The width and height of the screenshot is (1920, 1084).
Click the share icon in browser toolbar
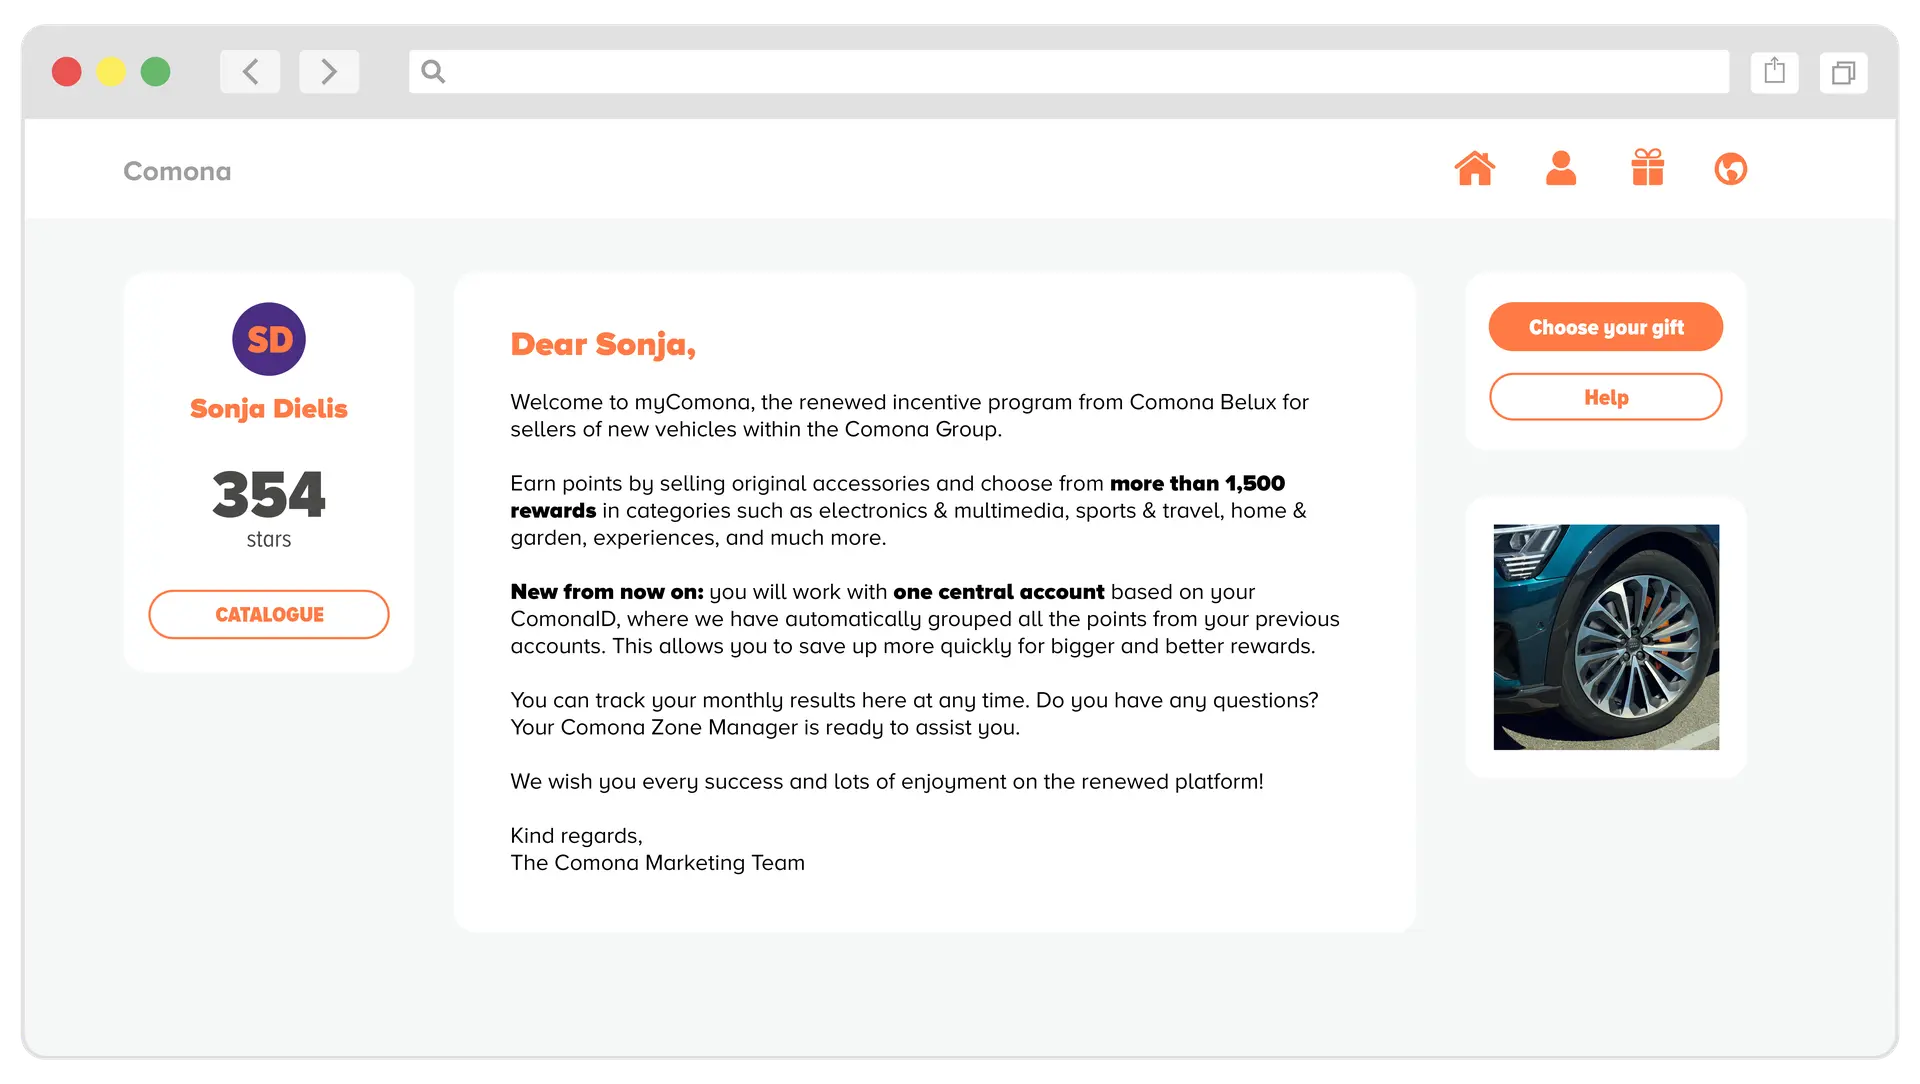1774,72
